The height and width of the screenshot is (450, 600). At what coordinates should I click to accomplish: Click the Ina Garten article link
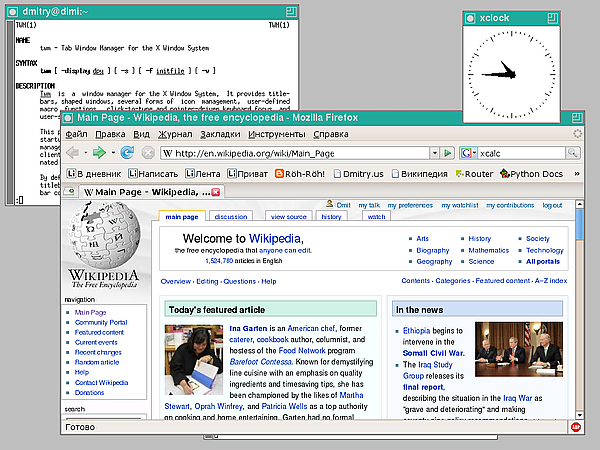click(x=248, y=328)
